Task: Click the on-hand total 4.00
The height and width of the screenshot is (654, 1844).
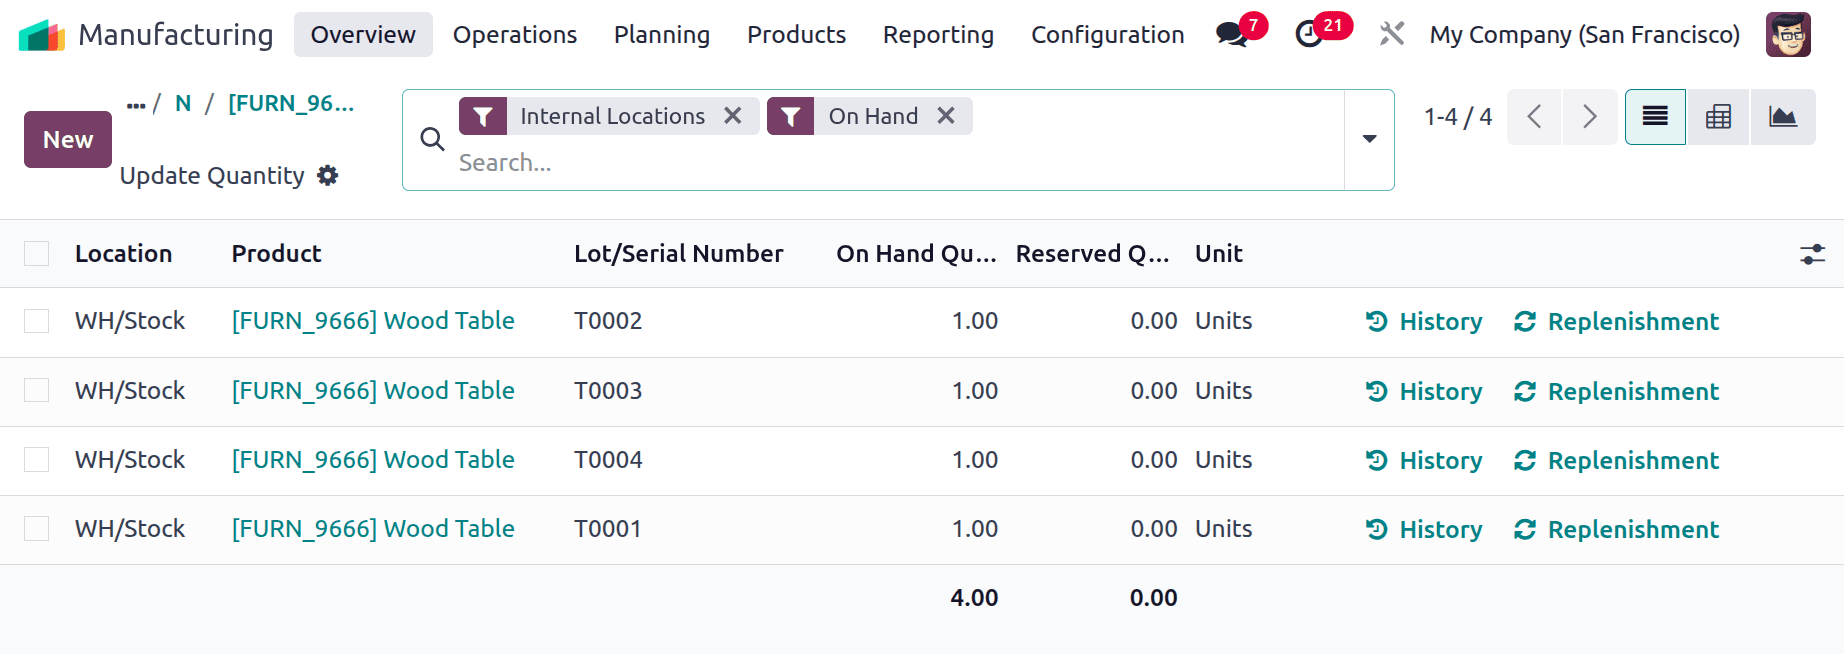Action: point(975,598)
